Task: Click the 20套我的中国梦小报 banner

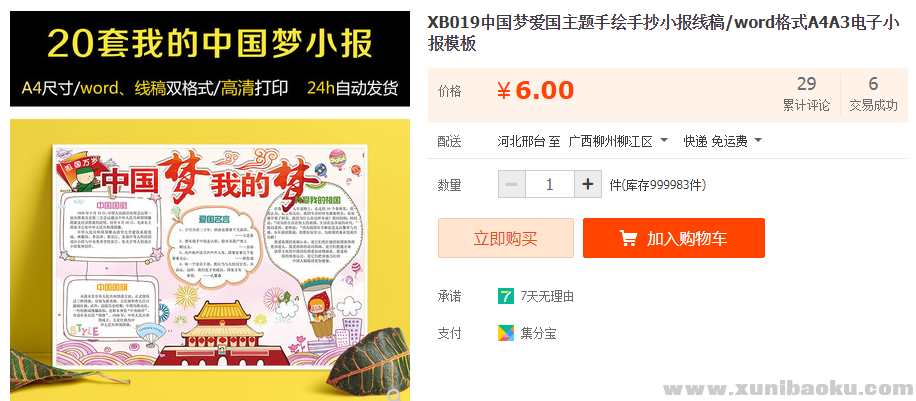Action: pos(210,58)
